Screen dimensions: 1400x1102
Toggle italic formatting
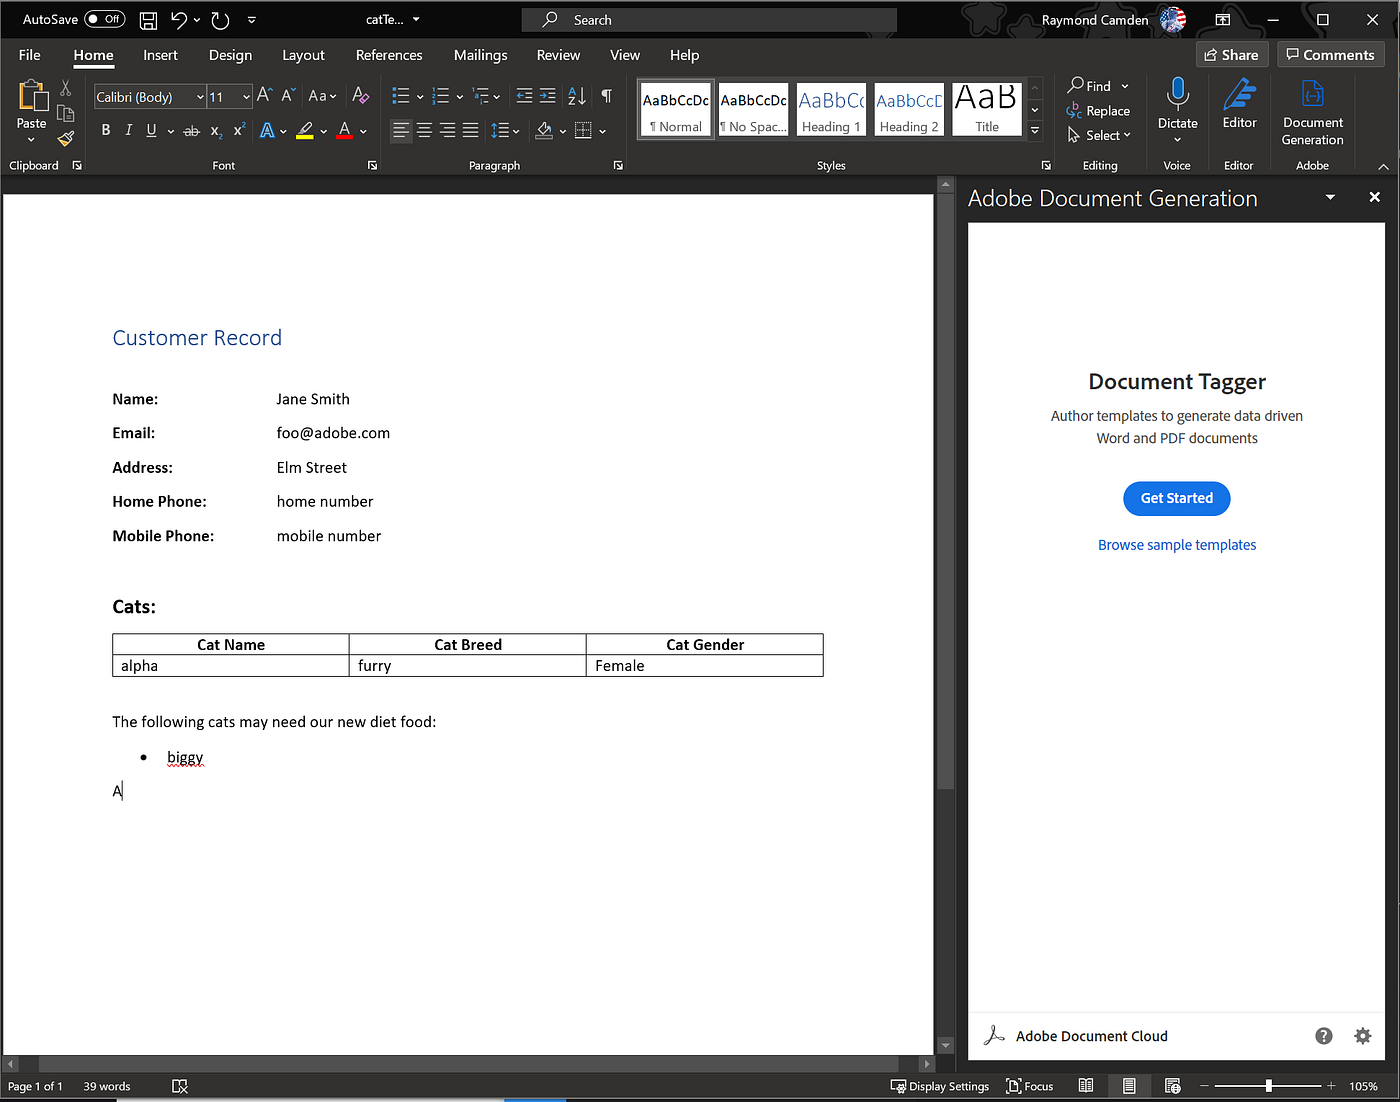point(128,130)
